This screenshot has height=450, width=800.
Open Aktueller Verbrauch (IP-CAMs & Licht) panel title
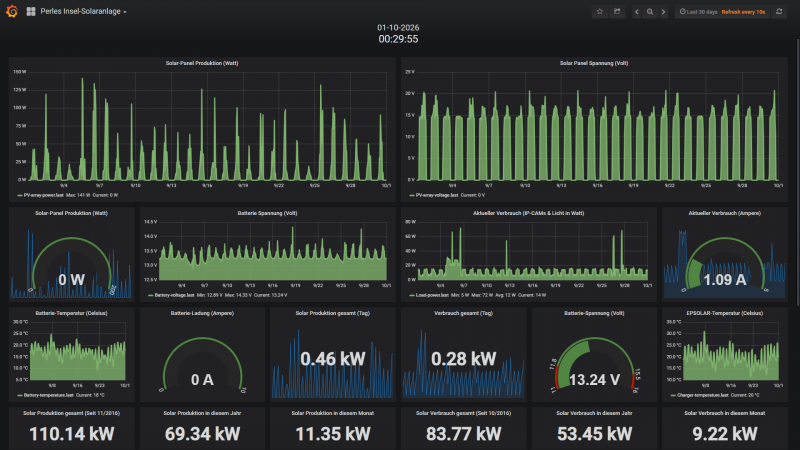[x=529, y=213]
